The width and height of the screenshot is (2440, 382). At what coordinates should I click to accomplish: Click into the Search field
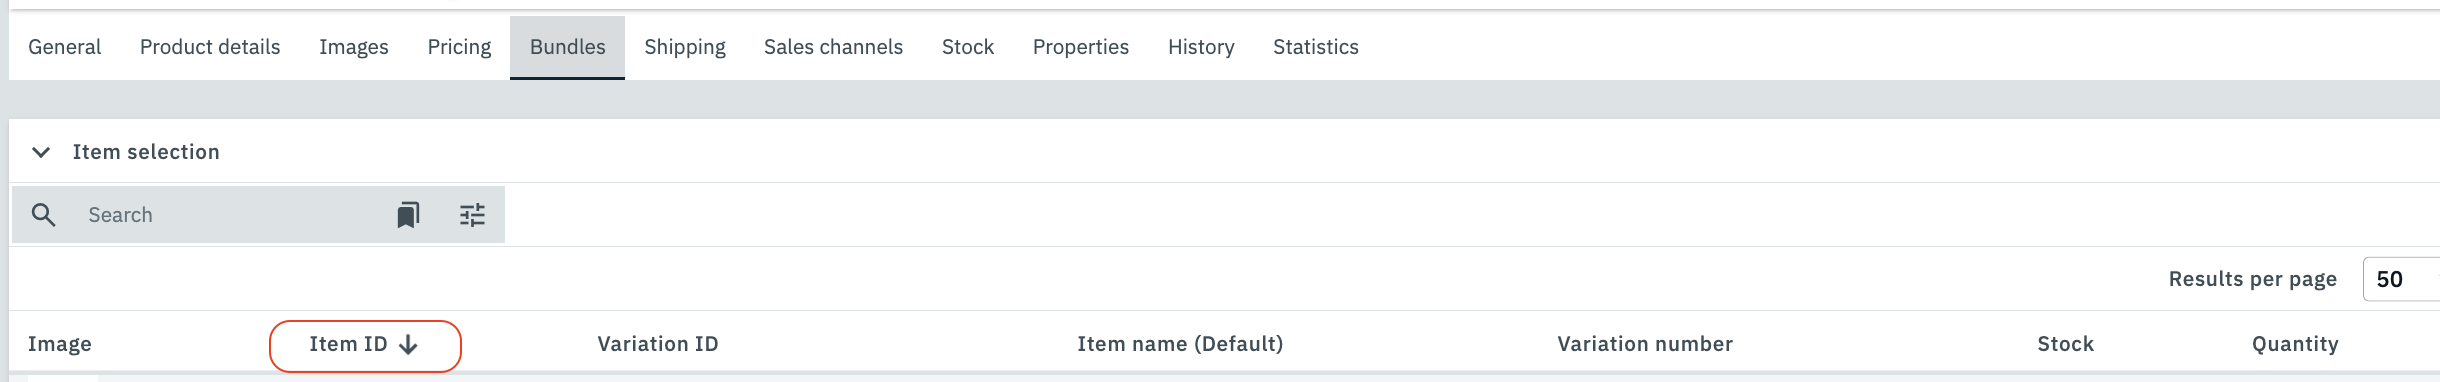[x=230, y=215]
